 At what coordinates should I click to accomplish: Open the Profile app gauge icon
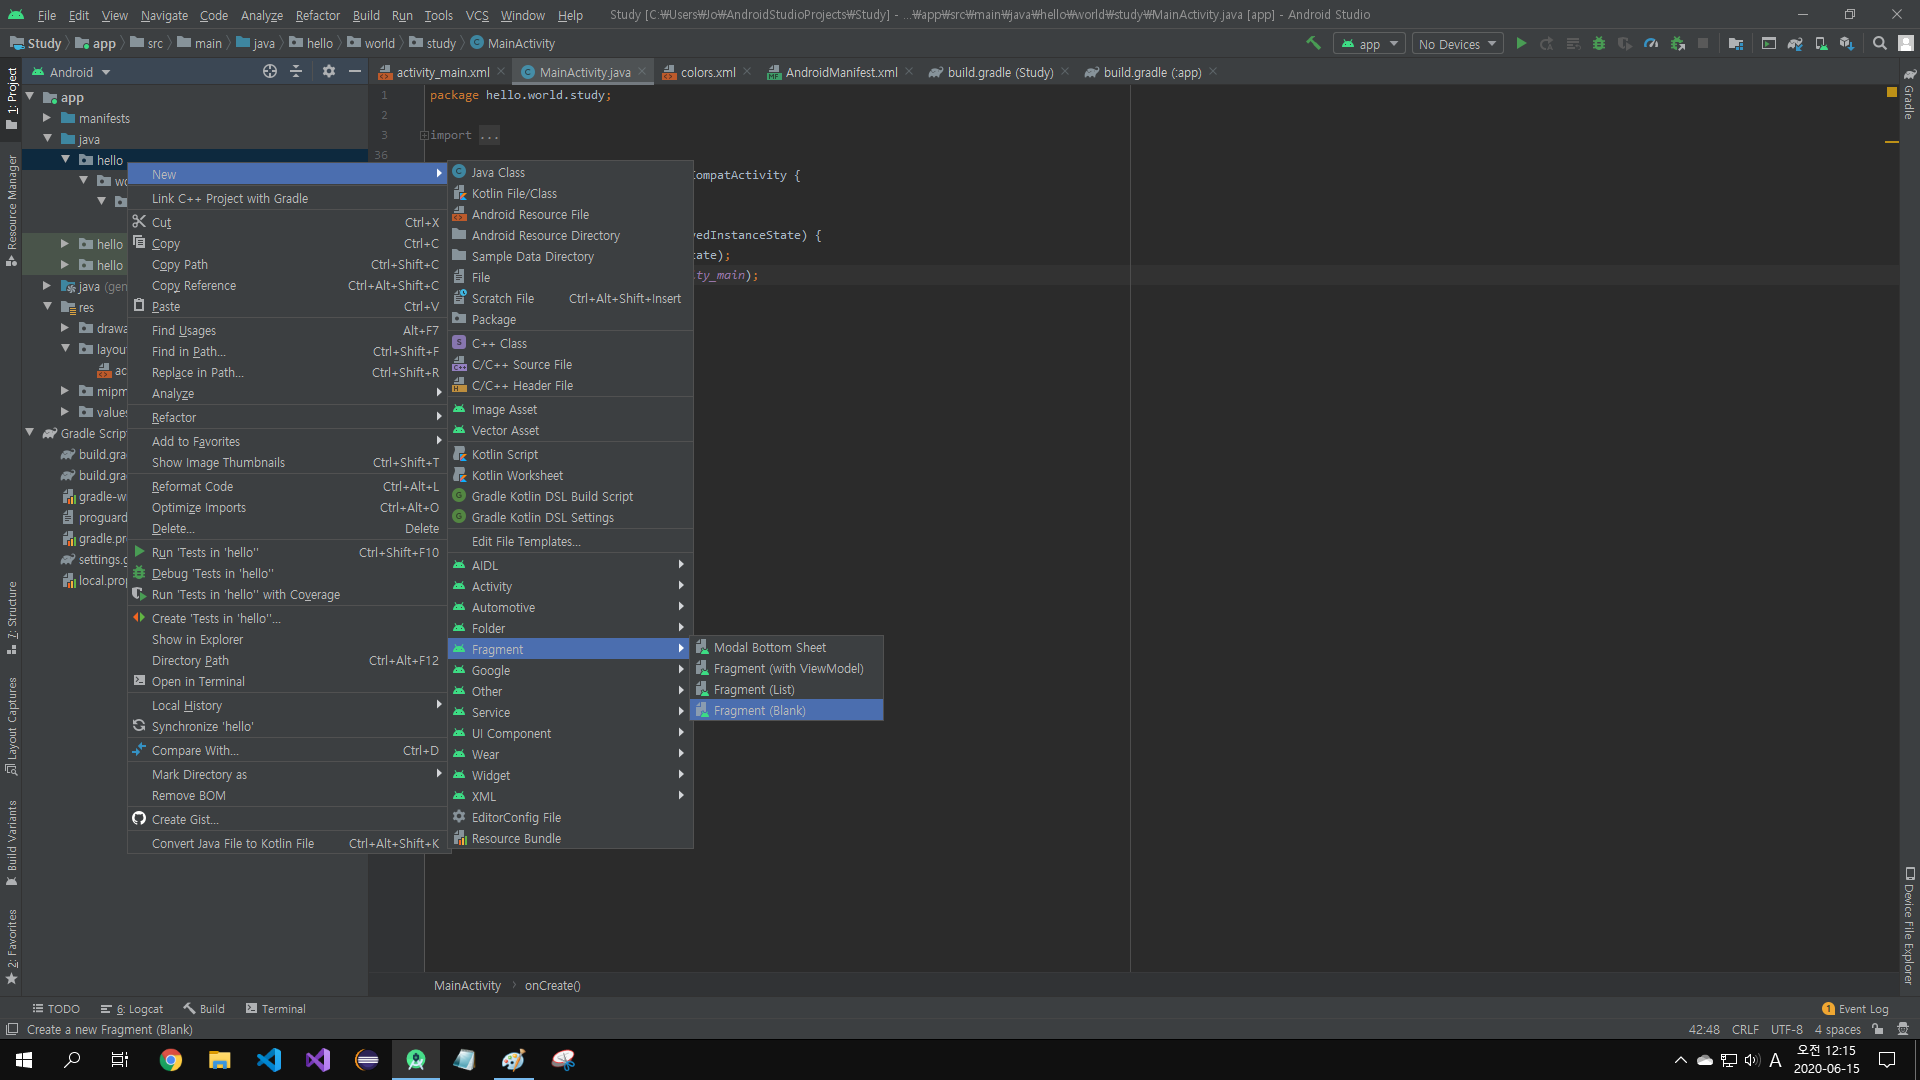click(x=1651, y=43)
